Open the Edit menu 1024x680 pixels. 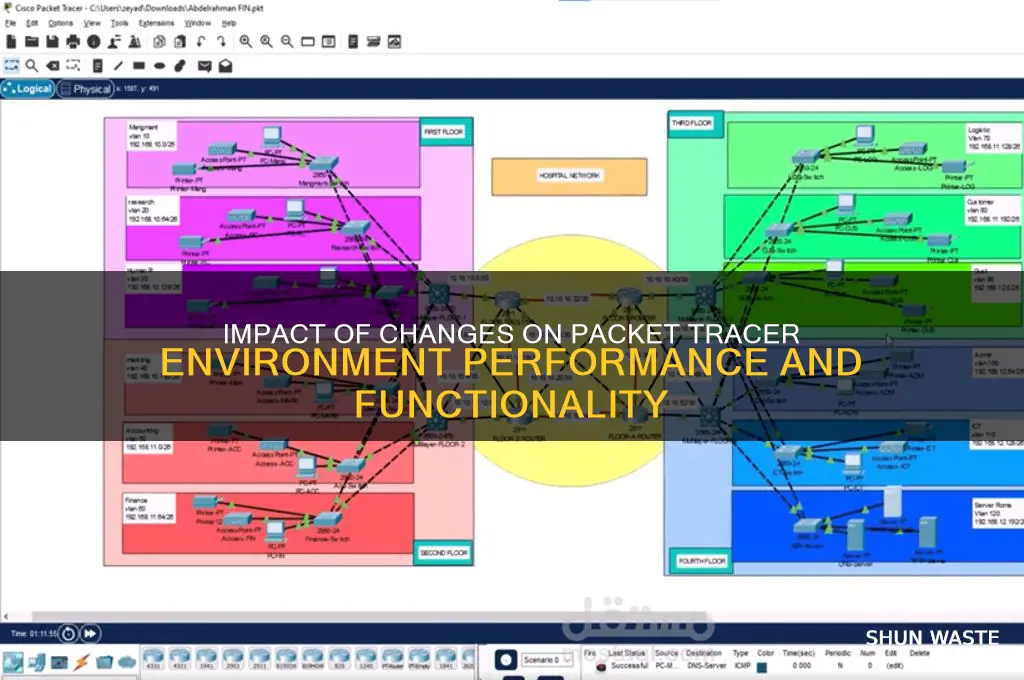pyautogui.click(x=32, y=23)
